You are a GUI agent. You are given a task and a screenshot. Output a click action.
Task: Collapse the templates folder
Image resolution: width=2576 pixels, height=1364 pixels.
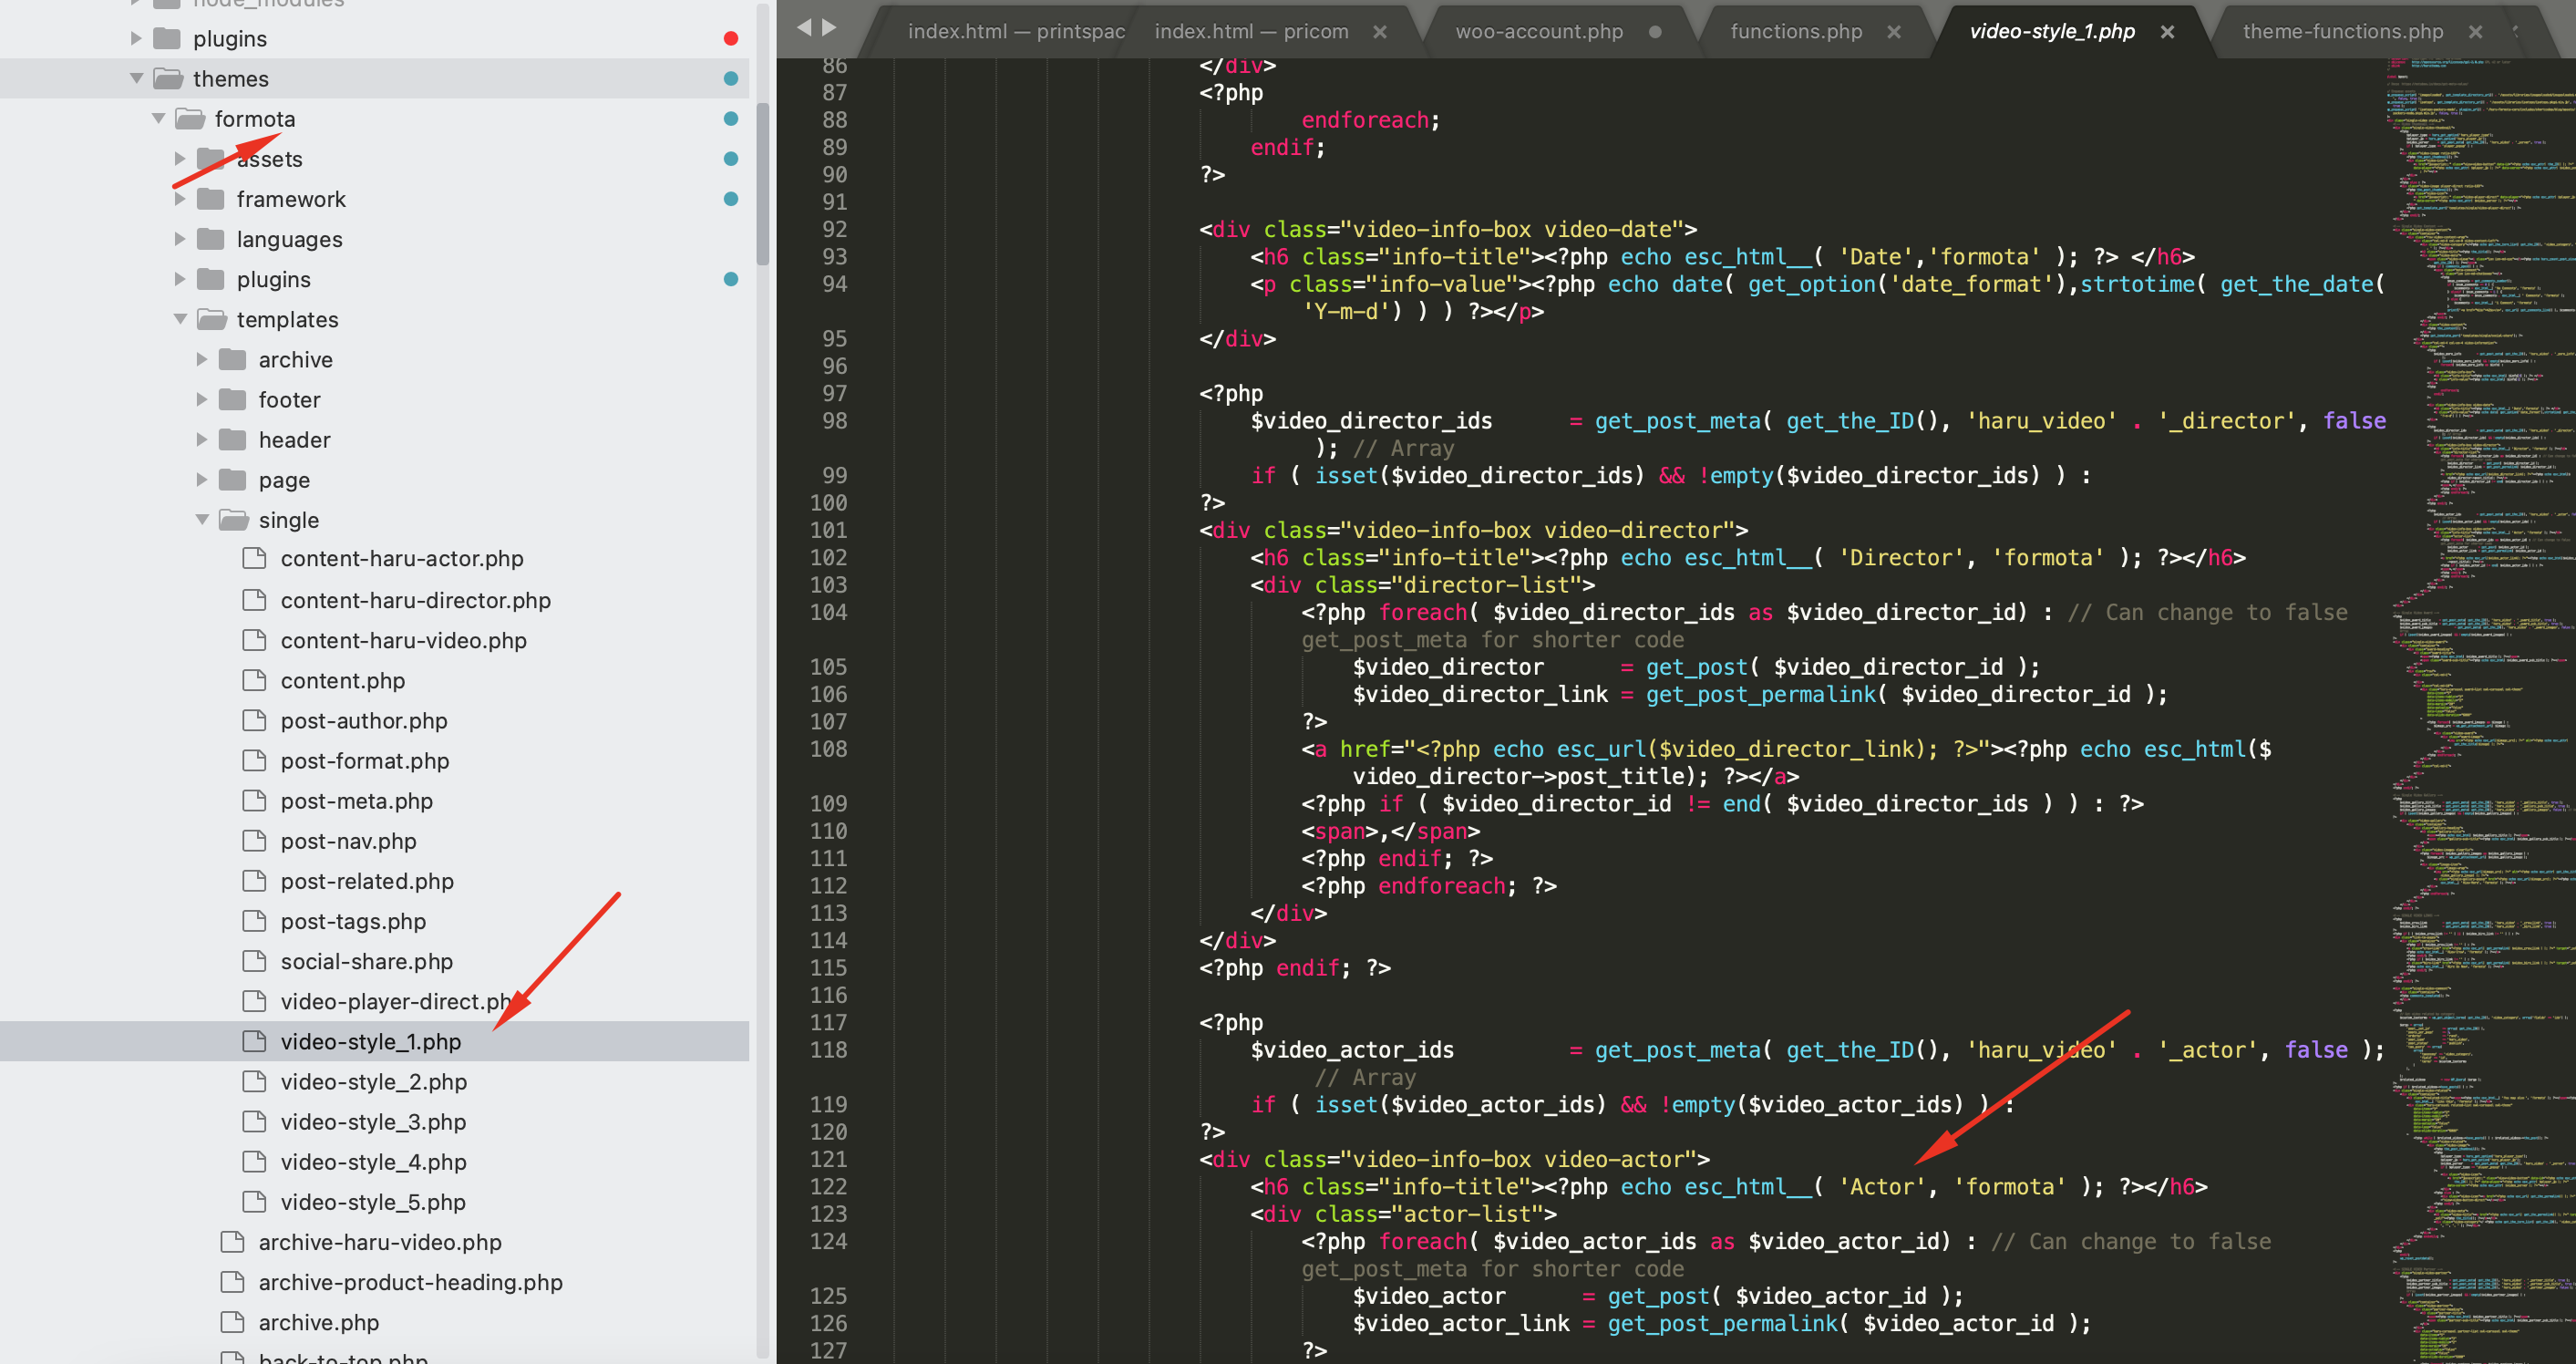pos(180,319)
